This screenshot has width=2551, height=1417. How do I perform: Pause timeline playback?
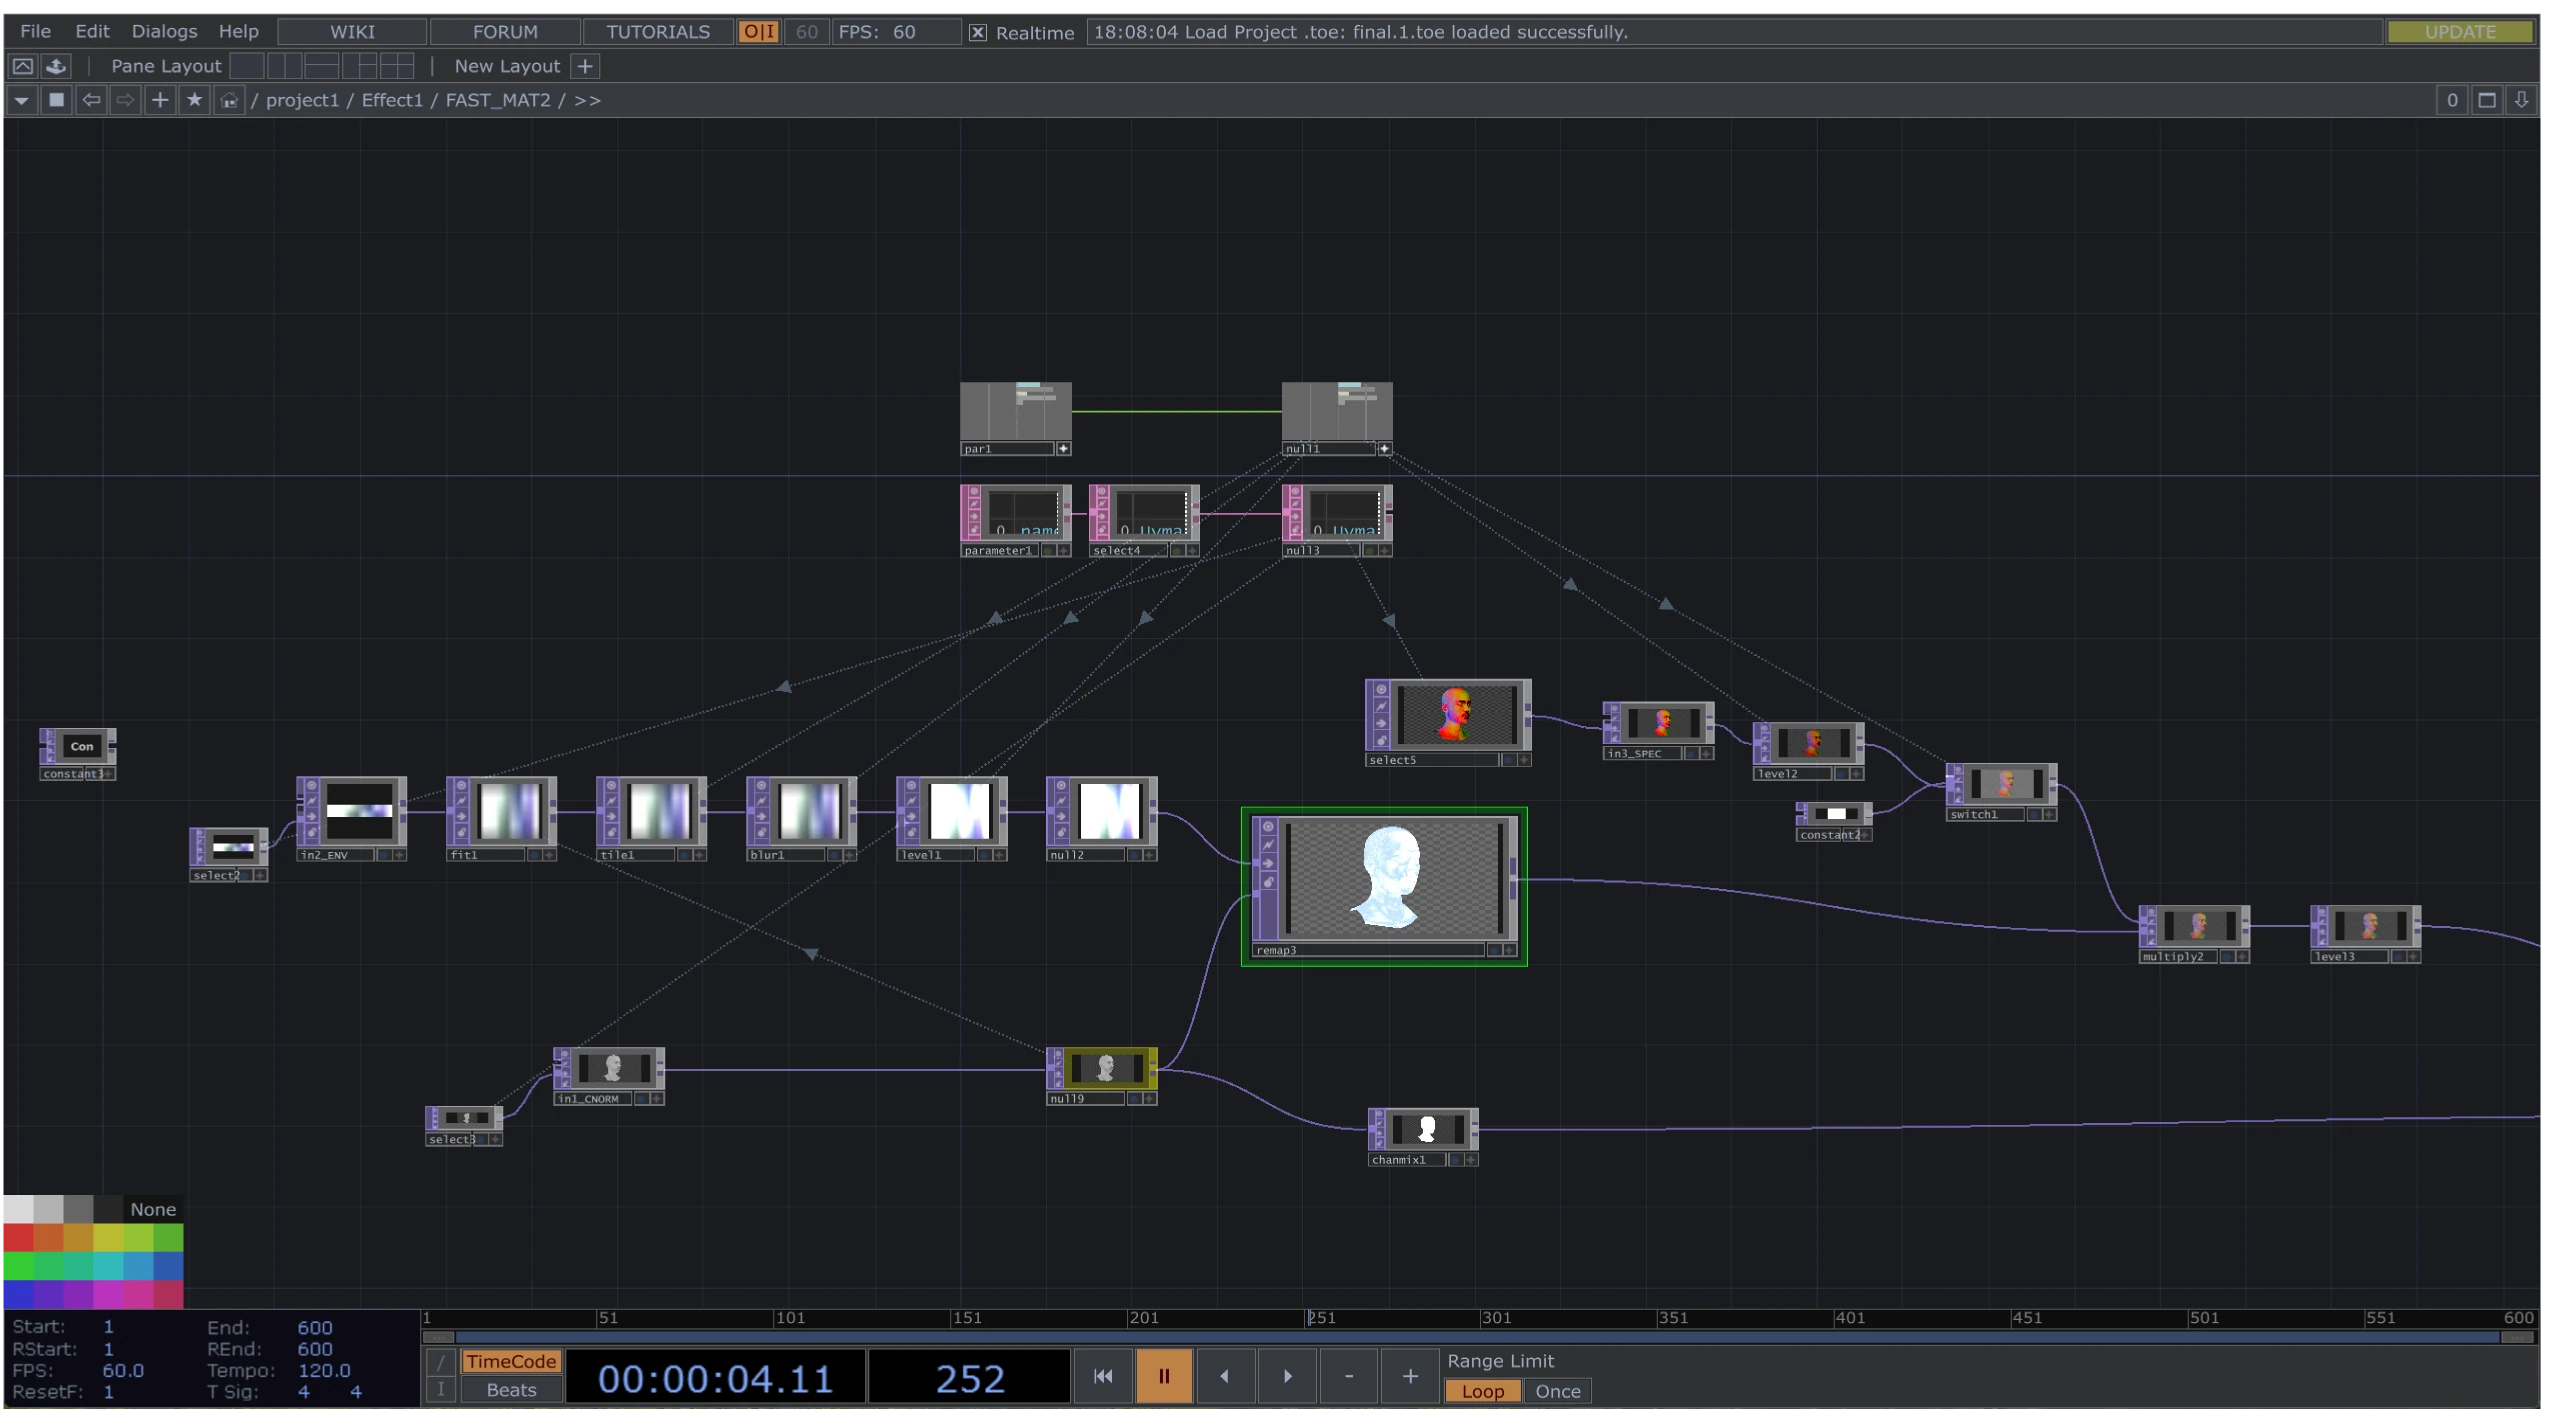click(1163, 1376)
